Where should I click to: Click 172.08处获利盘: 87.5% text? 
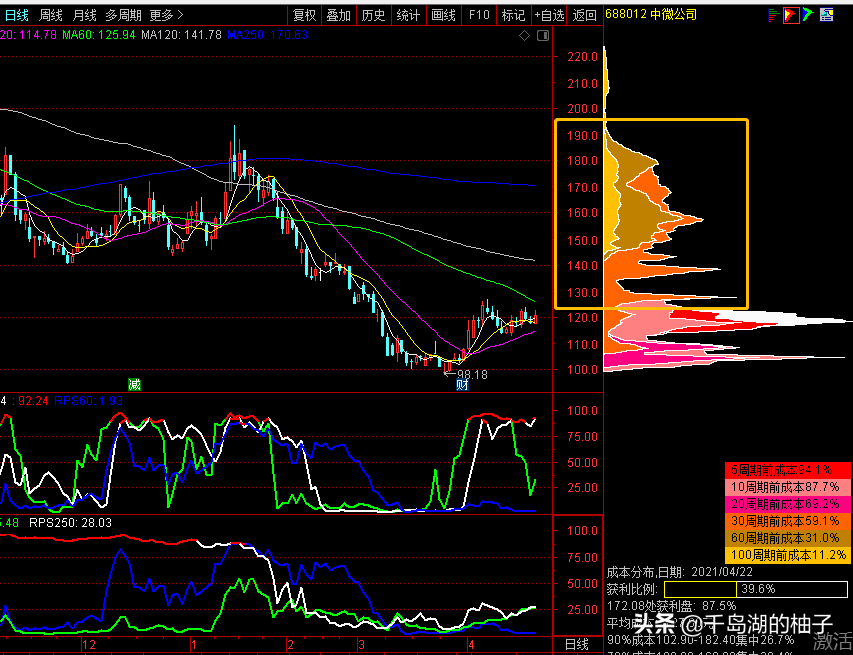point(671,605)
